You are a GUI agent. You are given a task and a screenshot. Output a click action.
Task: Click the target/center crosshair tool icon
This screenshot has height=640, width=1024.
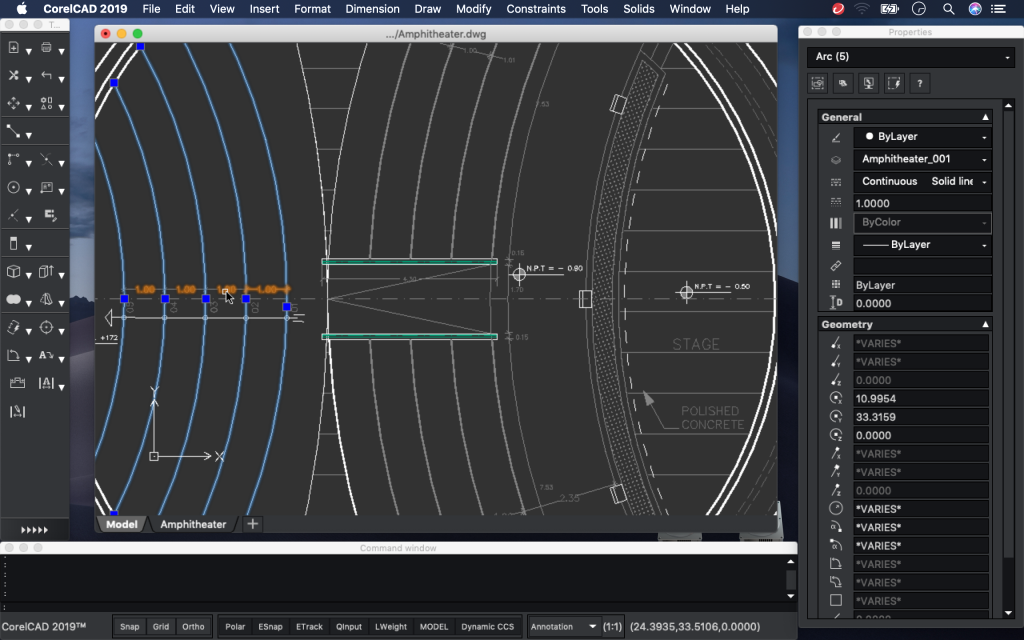point(46,328)
